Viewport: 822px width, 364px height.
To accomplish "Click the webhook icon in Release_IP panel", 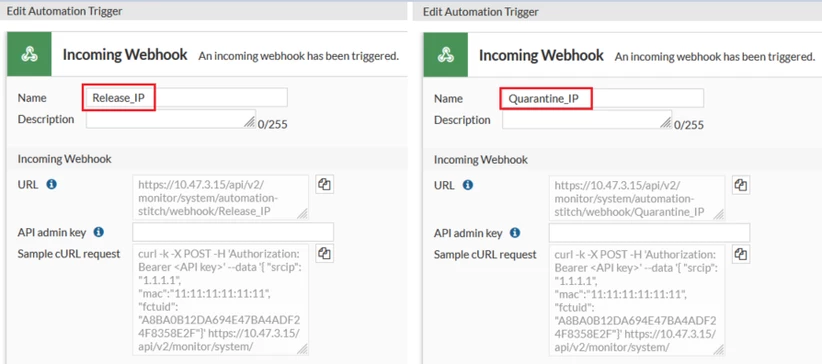I will click(29, 54).
